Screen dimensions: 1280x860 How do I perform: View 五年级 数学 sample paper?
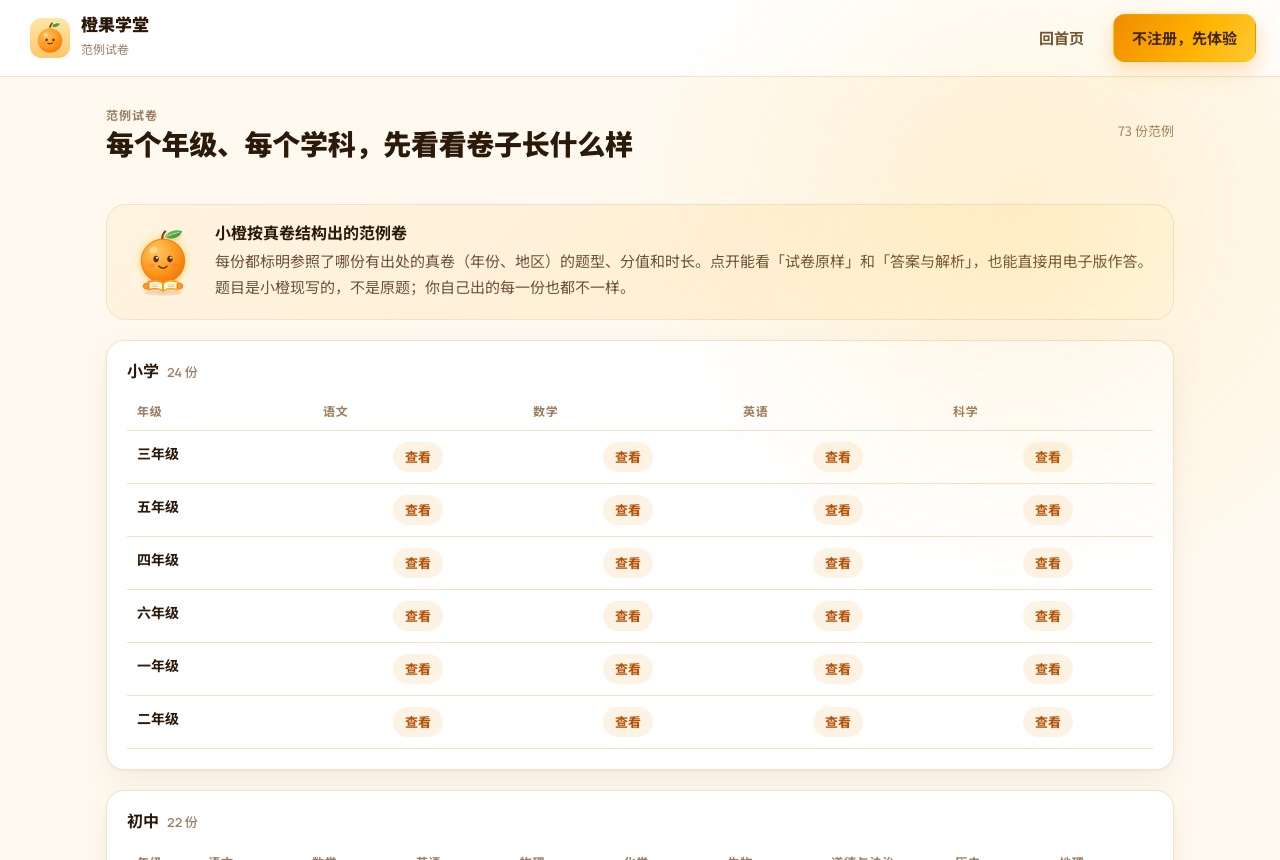(x=628, y=510)
